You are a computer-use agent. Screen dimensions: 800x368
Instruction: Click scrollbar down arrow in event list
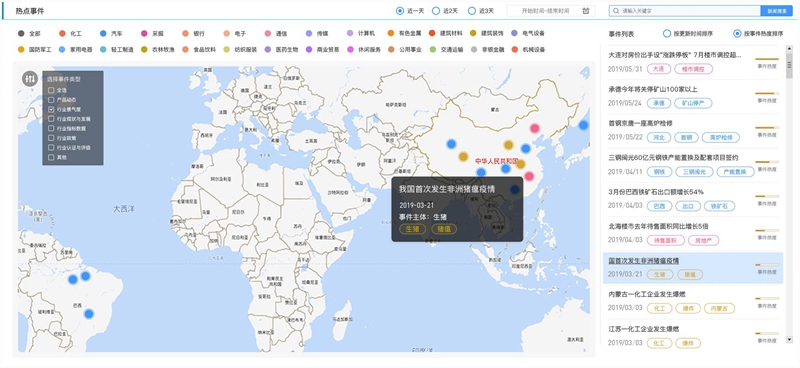pyautogui.click(x=789, y=339)
